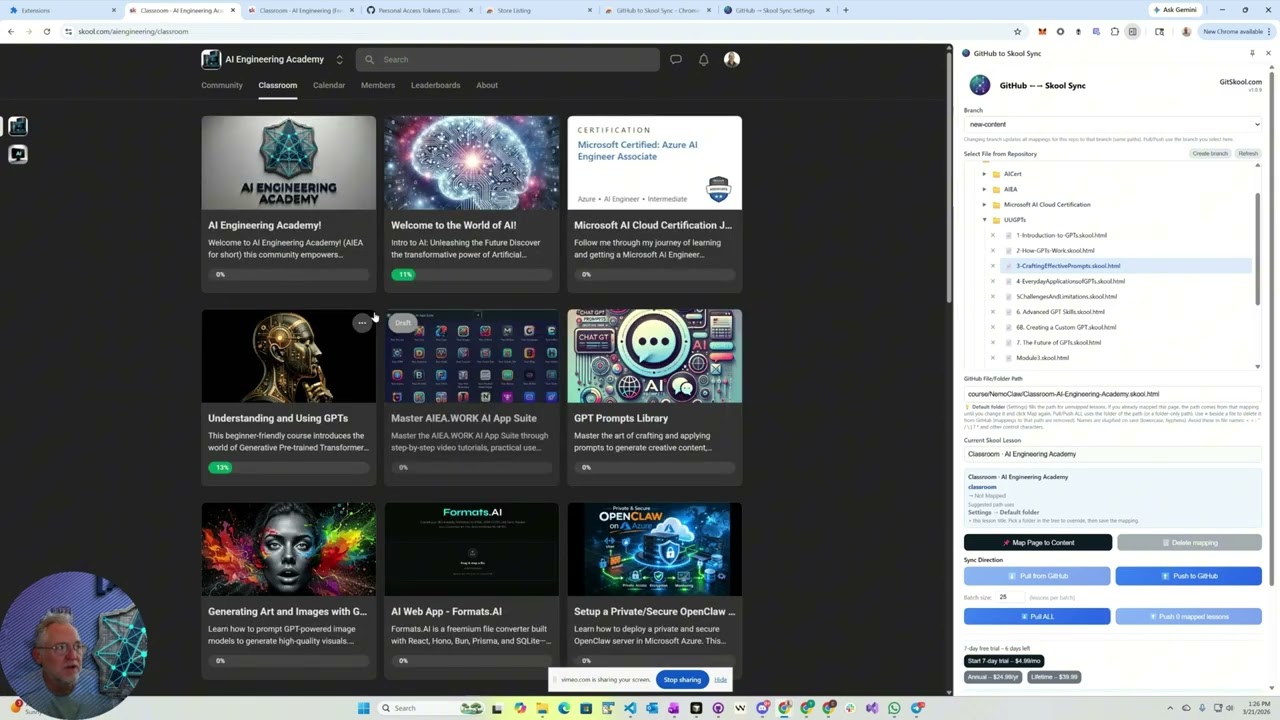1280x720 pixels.
Task: Pin the GitHub to Skool Sync panel
Action: (x=1252, y=53)
